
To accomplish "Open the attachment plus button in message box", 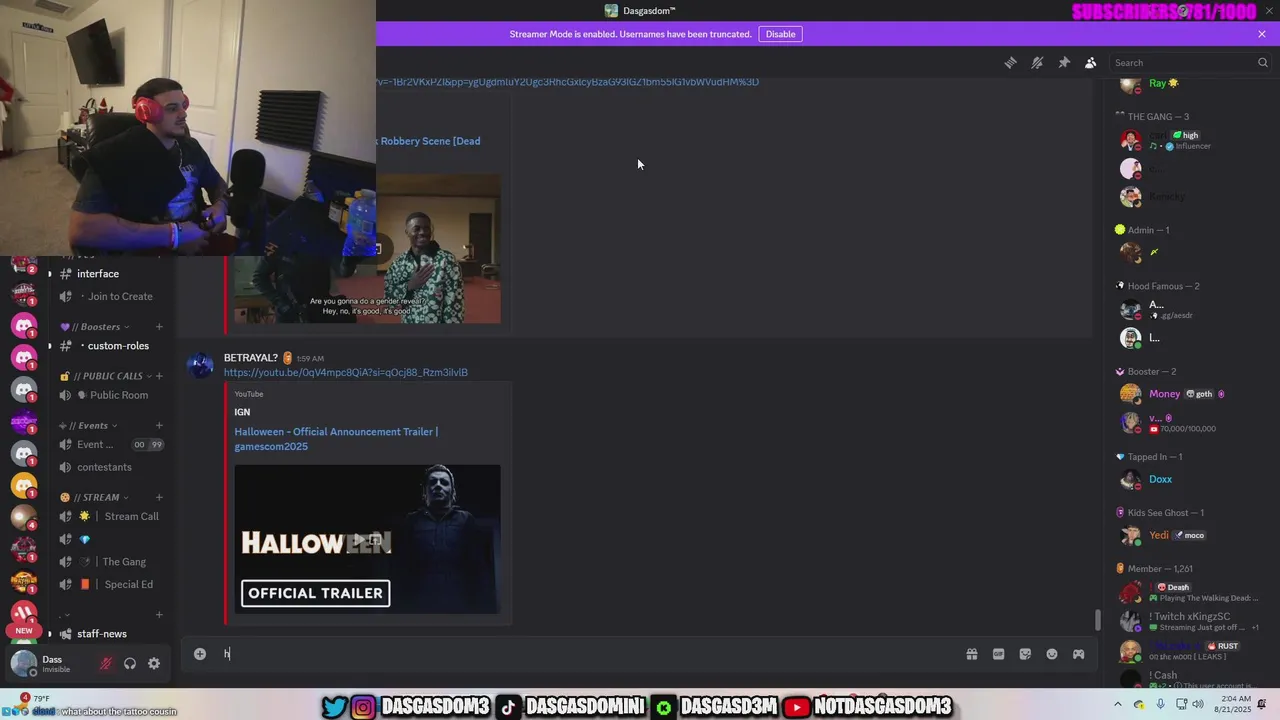I will 200,654.
